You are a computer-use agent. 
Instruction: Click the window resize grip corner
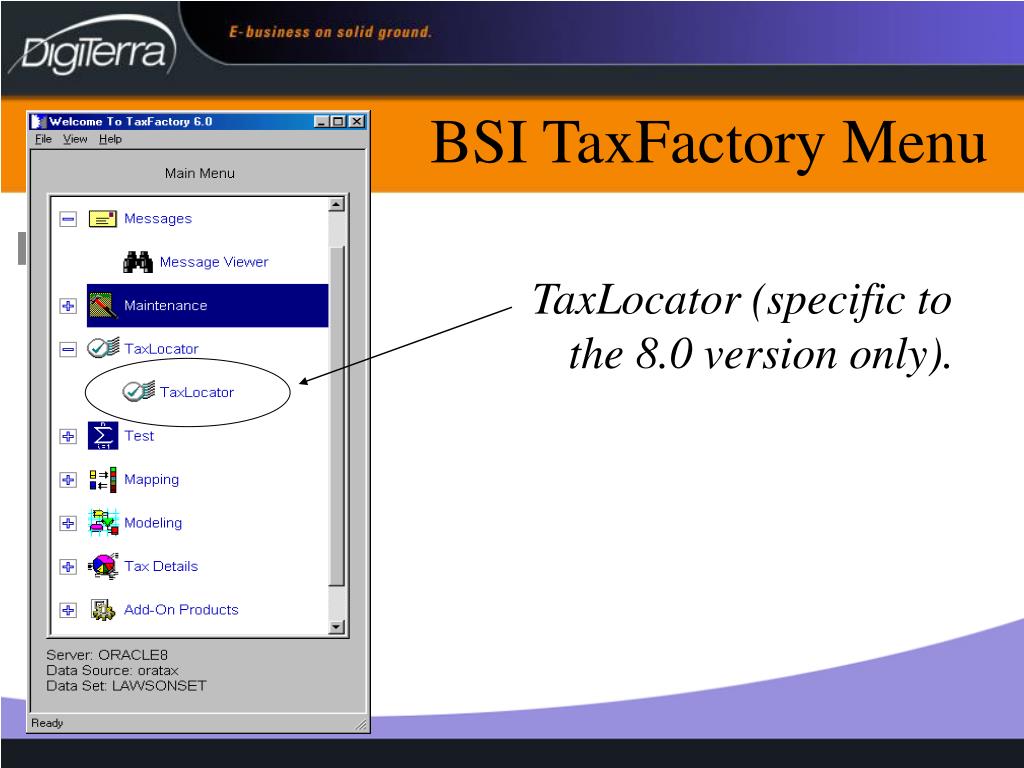click(x=361, y=725)
